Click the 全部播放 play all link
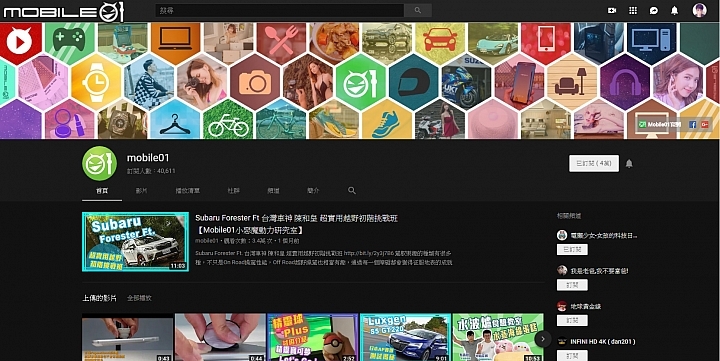Image resolution: width=720 pixels, height=361 pixels. tap(140, 298)
